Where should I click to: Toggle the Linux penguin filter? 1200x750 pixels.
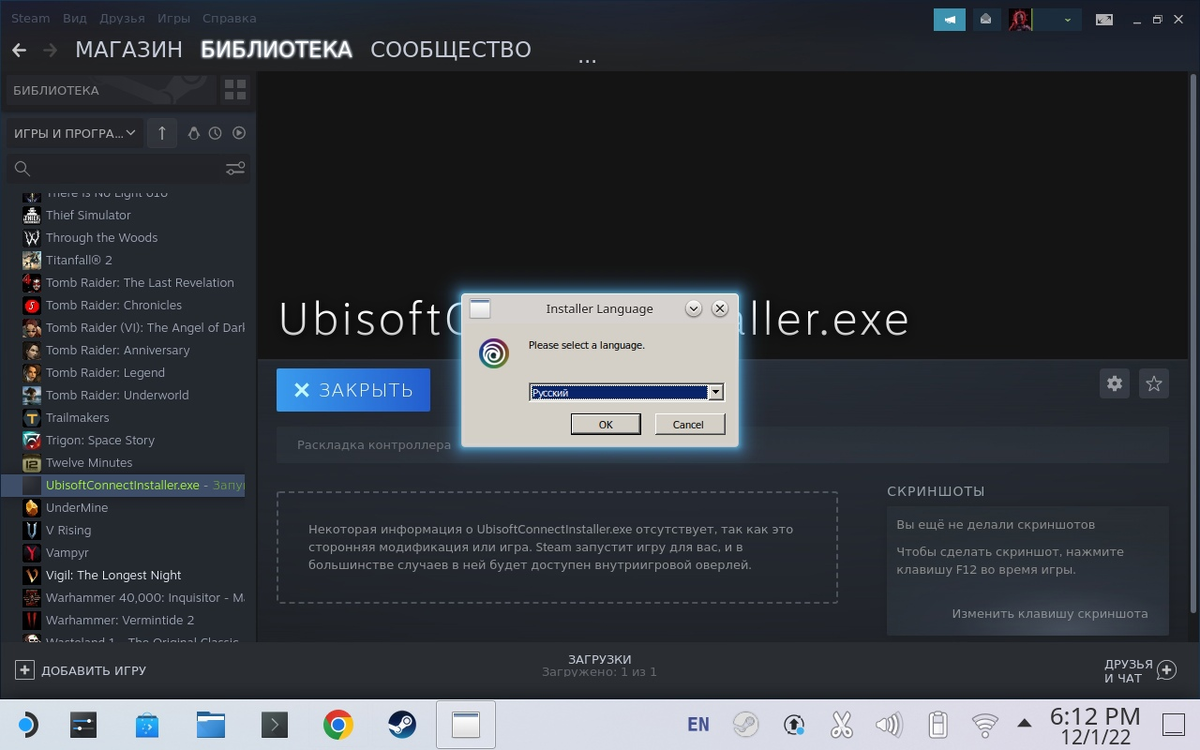coord(194,133)
